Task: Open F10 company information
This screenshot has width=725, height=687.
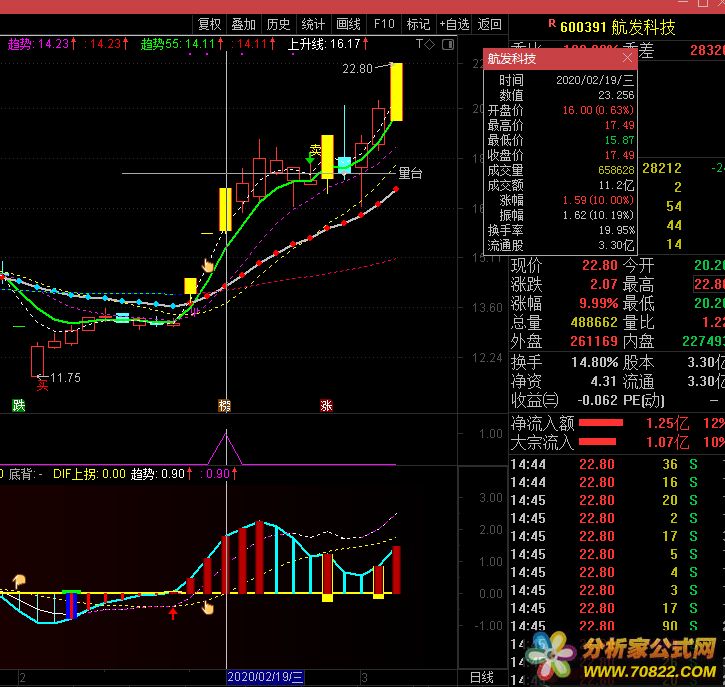Action: (384, 24)
